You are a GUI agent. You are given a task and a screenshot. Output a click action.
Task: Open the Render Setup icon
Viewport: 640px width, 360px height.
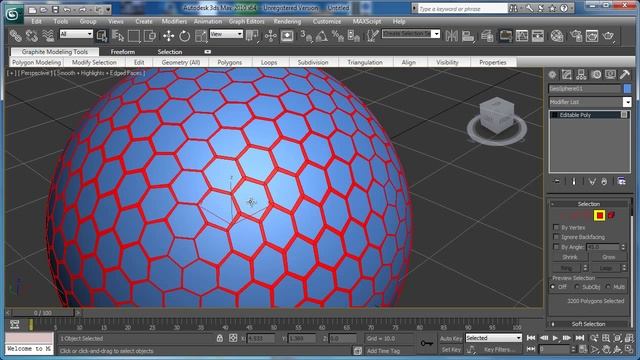tap(576, 36)
